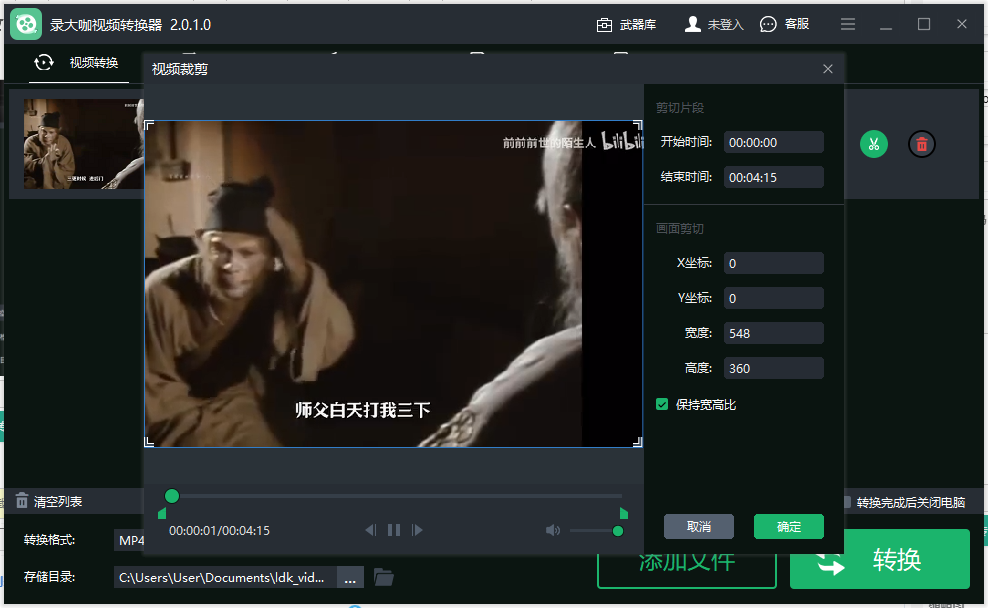Click the playback position slider handle

171,496
